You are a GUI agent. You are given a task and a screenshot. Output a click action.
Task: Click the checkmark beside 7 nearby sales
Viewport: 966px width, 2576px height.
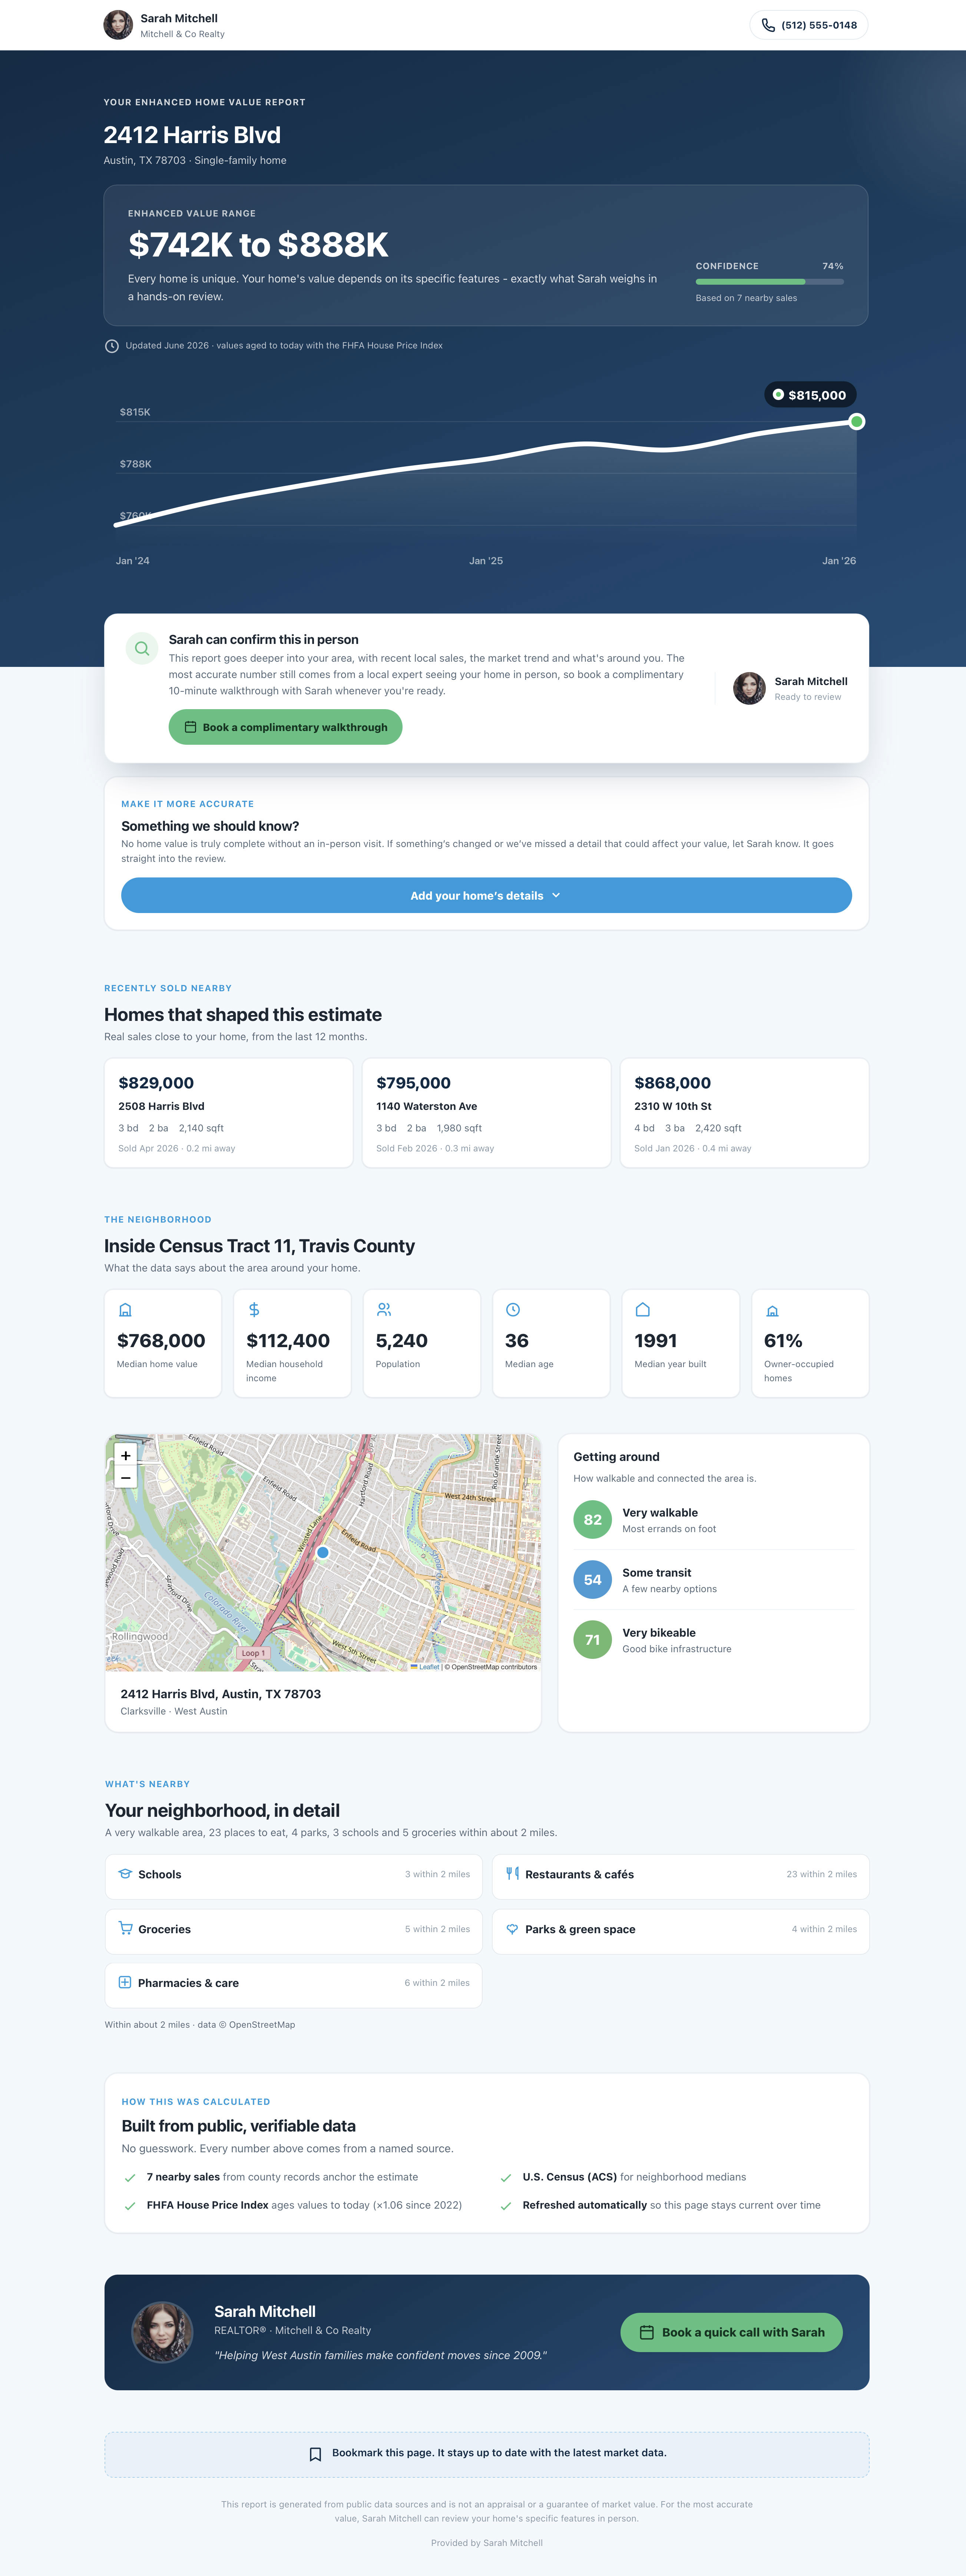pos(130,2177)
